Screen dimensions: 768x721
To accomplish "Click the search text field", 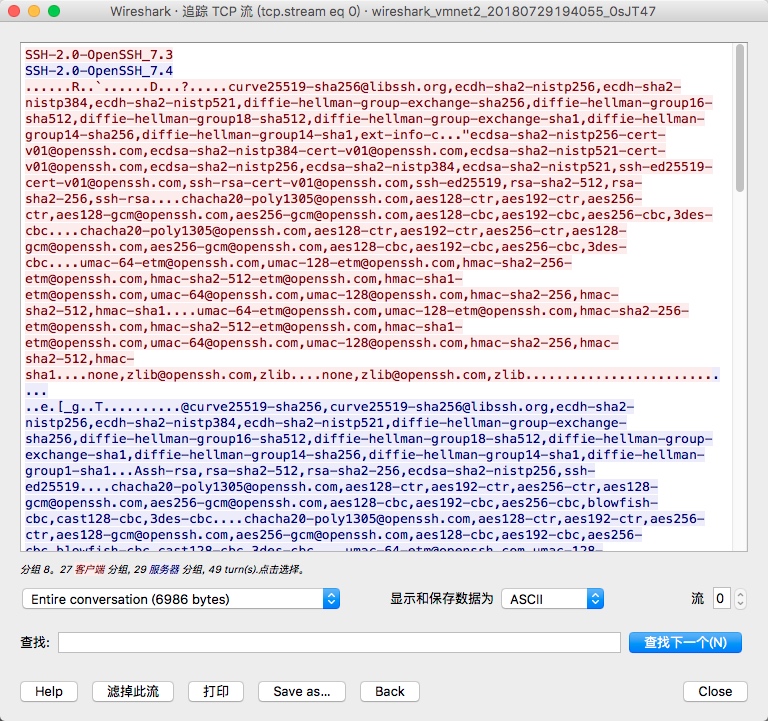I will pos(339,642).
